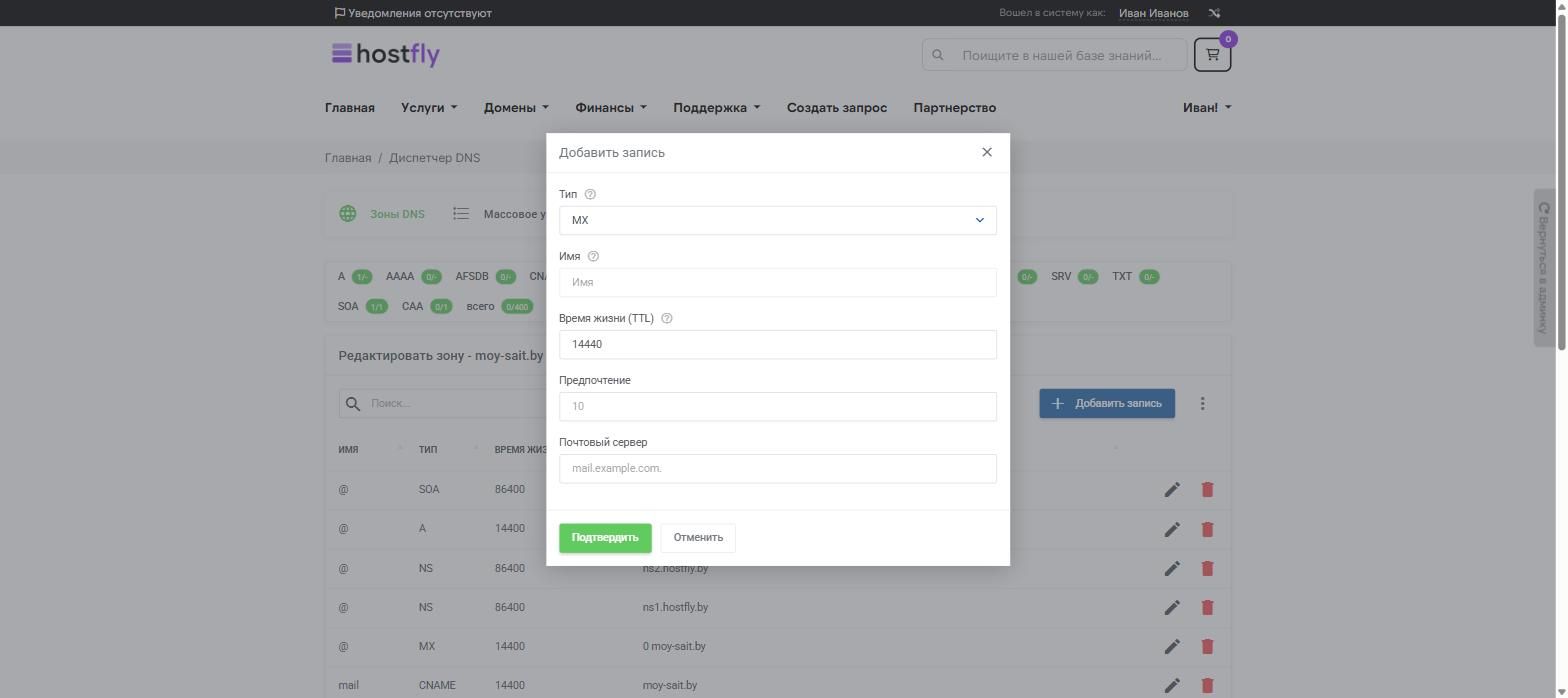Open the Иван Иванов account link
The height and width of the screenshot is (698, 1568).
tap(1153, 13)
